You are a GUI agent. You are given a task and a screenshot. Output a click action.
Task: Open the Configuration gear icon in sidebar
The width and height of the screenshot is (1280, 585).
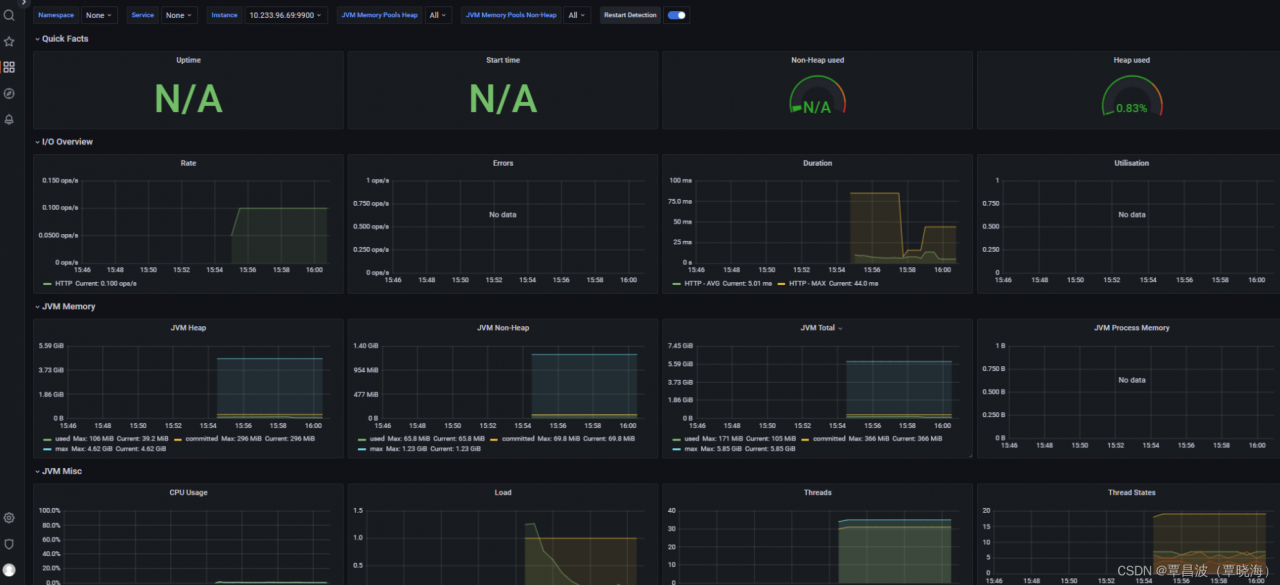[x=9, y=518]
